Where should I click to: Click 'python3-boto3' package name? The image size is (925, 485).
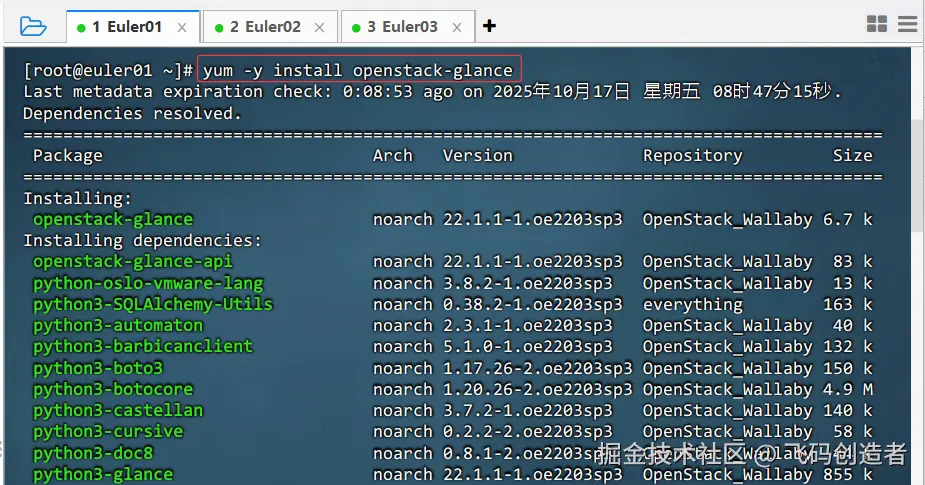98,368
